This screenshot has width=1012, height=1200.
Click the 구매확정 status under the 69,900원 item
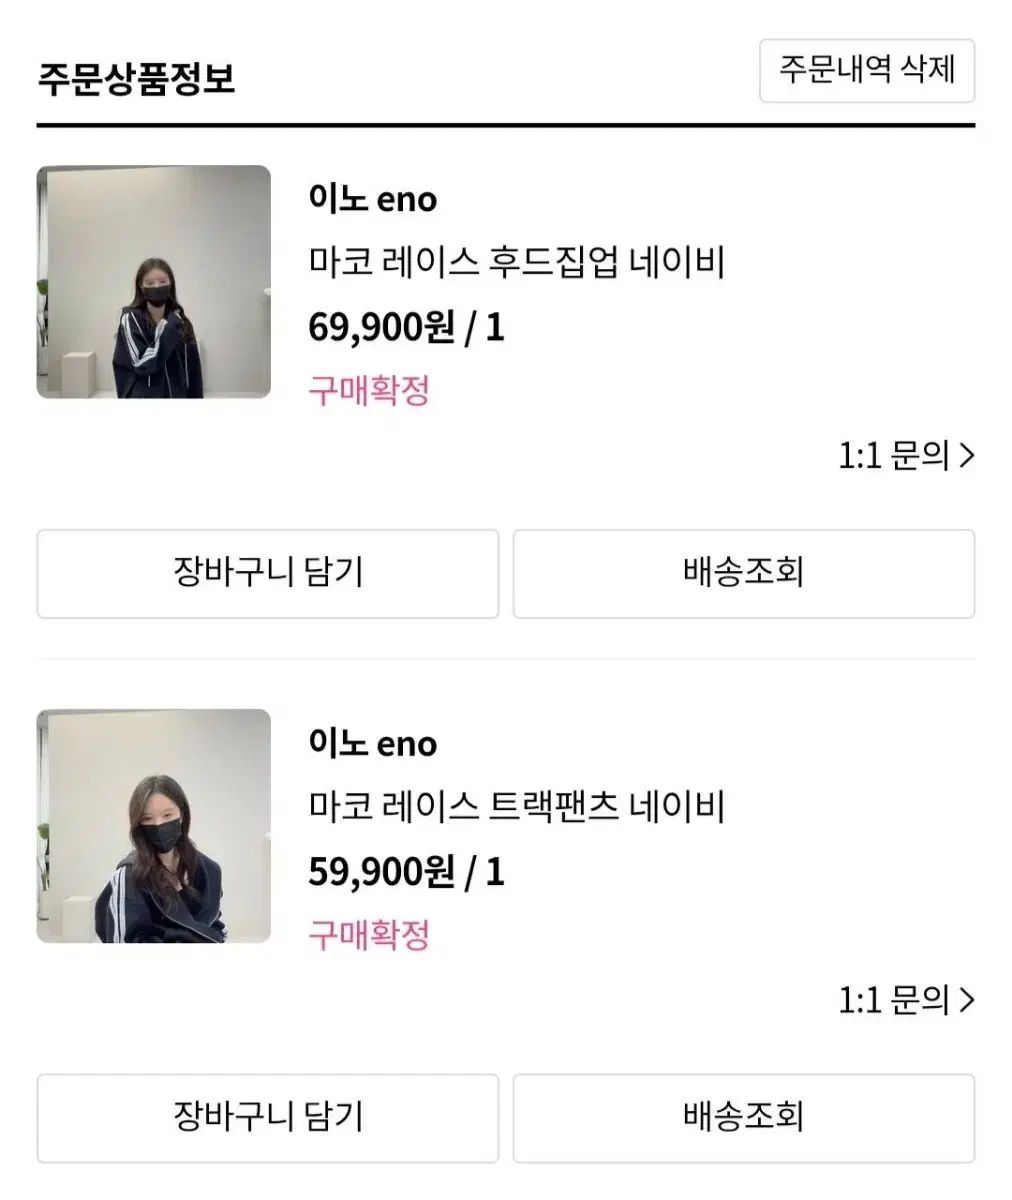[x=368, y=390]
